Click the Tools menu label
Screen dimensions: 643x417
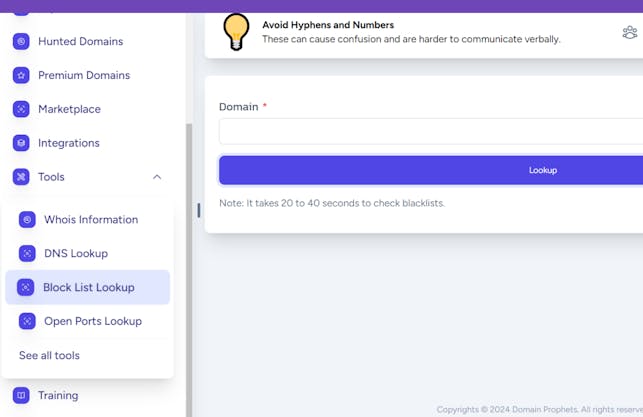[x=51, y=177]
